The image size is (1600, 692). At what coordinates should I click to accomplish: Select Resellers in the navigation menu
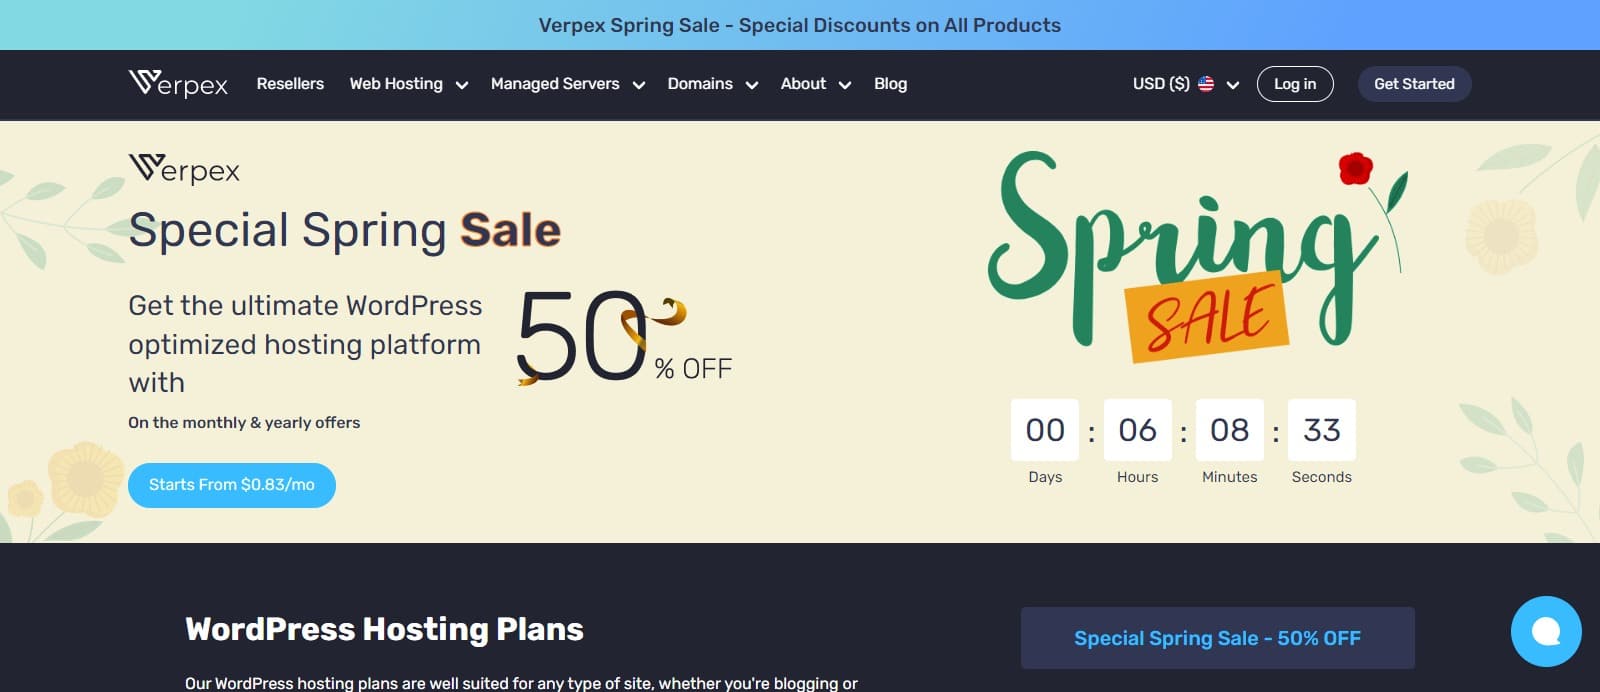coord(290,84)
